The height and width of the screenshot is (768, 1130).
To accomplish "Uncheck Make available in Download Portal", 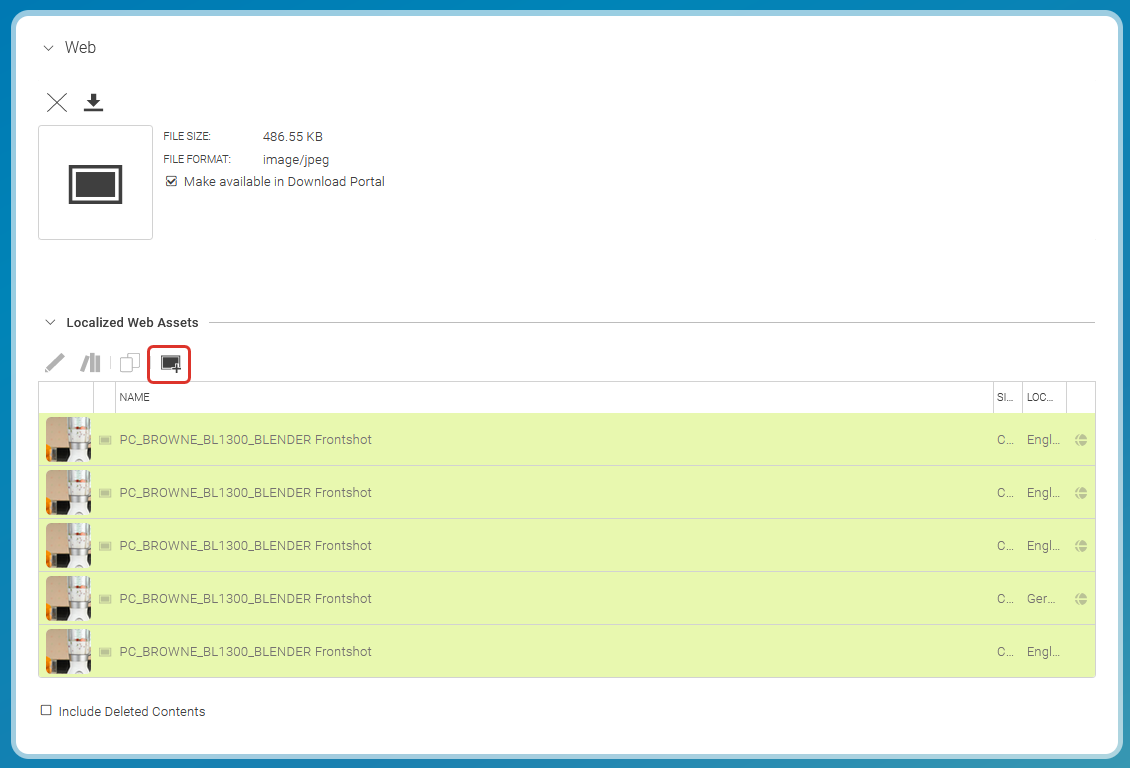I will tap(172, 182).
